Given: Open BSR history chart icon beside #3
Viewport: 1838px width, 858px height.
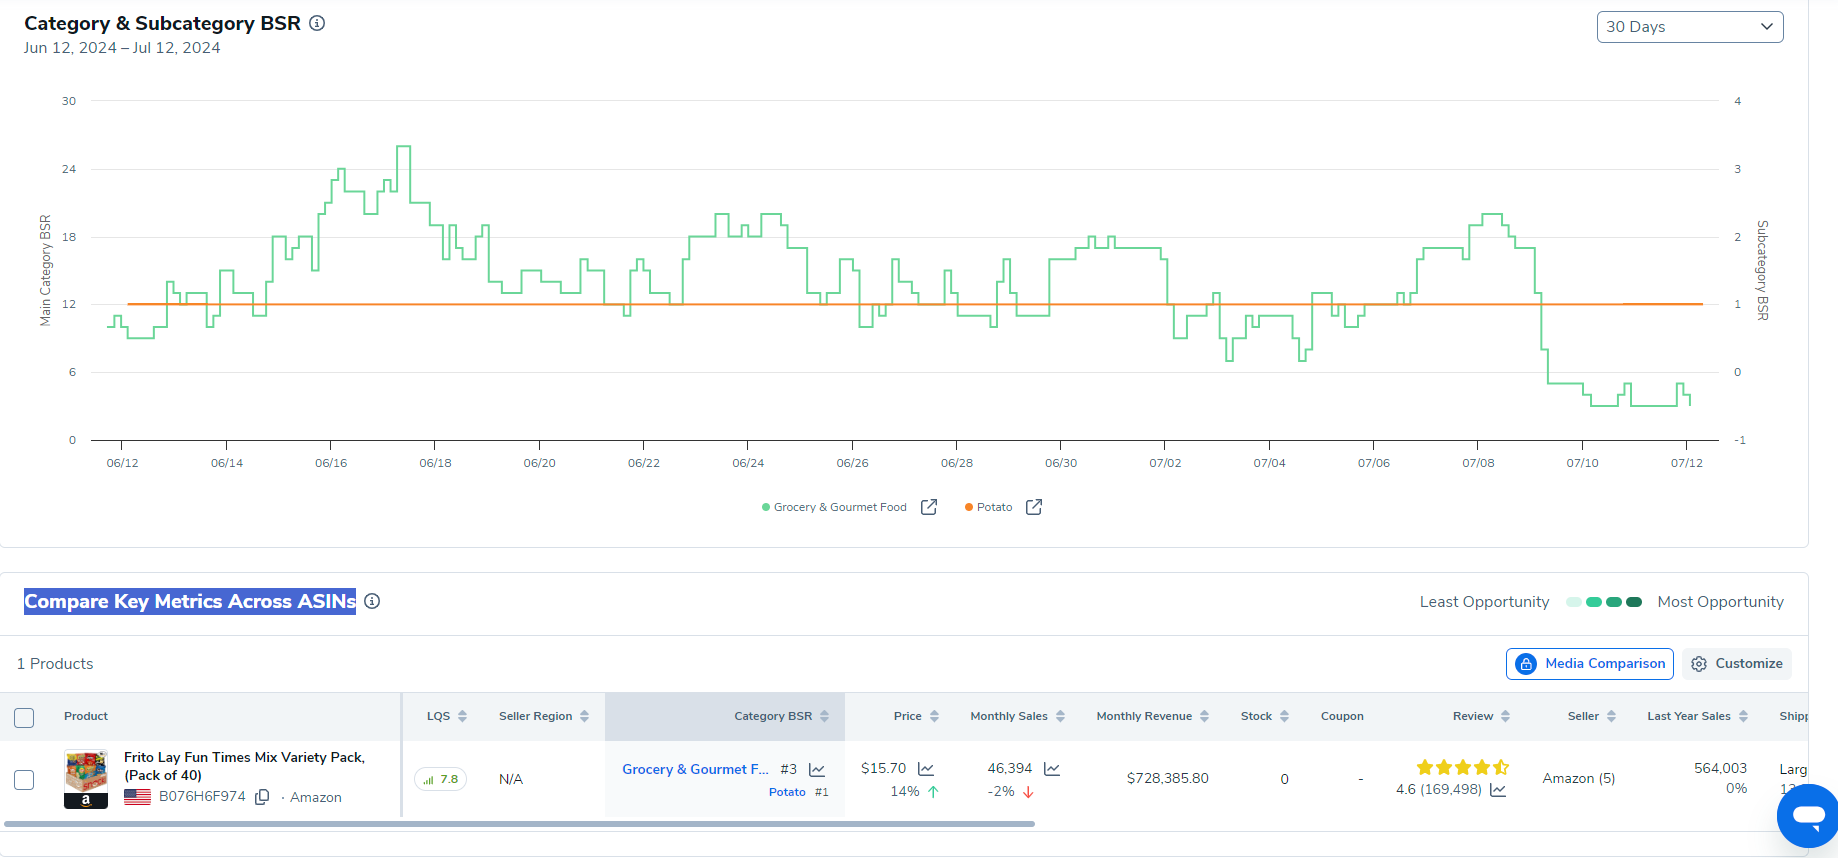Looking at the screenshot, I should pos(817,769).
